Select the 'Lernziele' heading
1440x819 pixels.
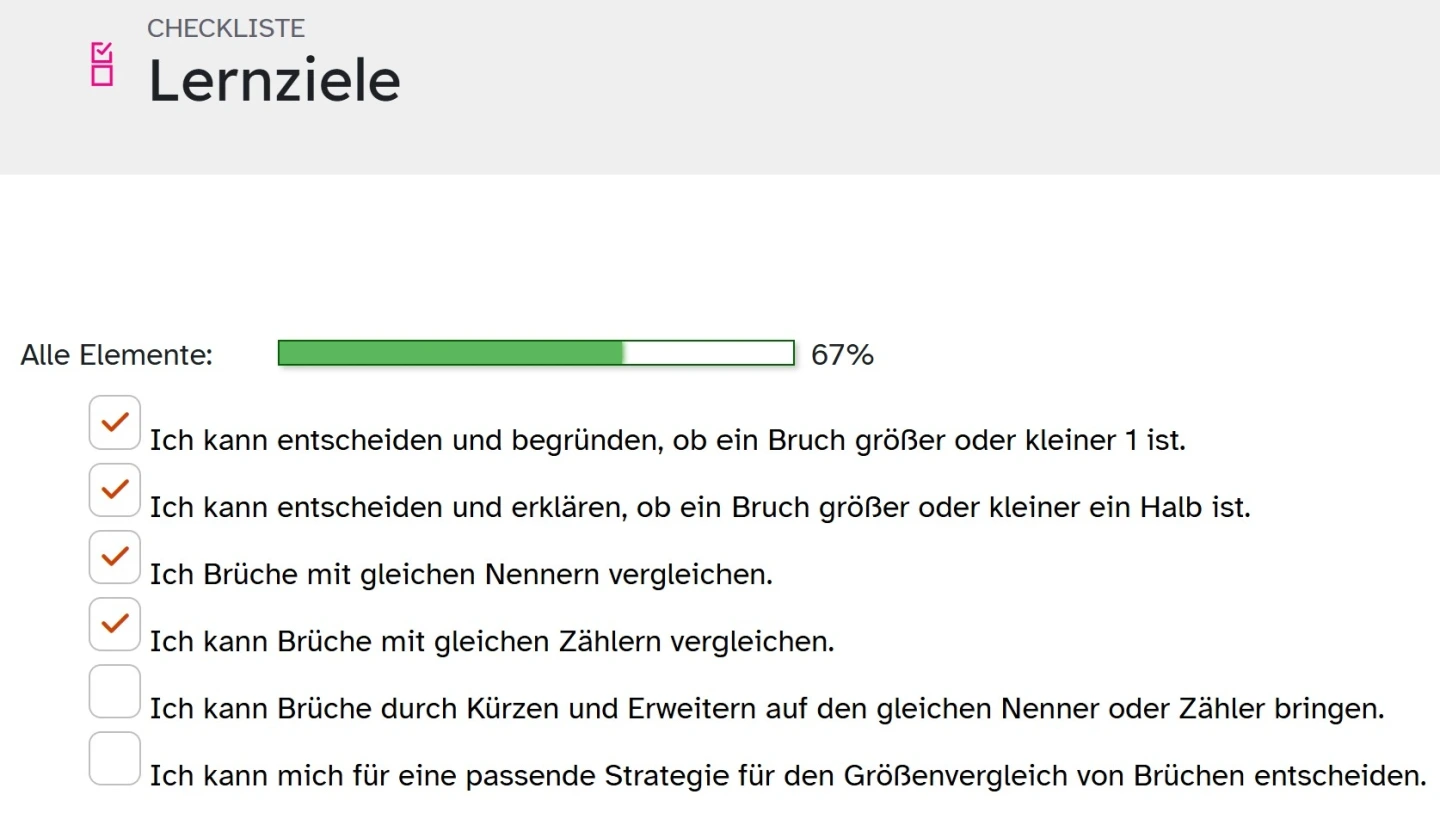(x=274, y=81)
